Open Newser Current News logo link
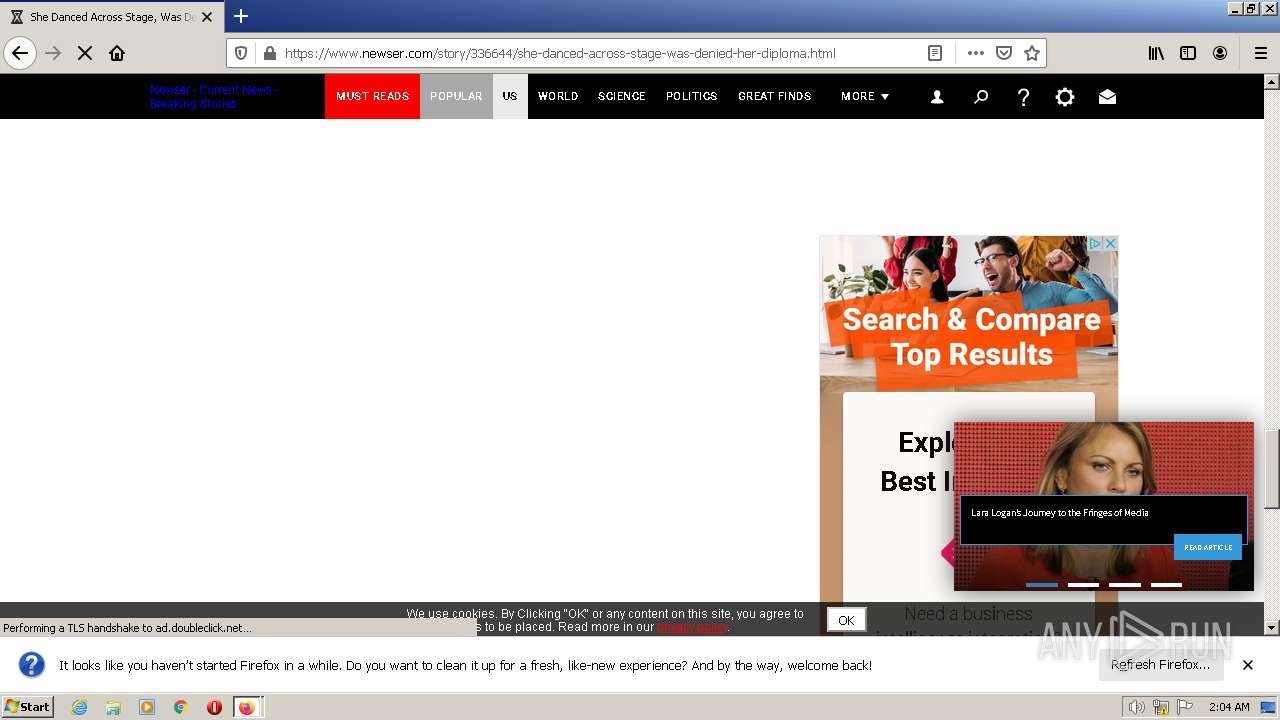1280x720 pixels. [214, 96]
